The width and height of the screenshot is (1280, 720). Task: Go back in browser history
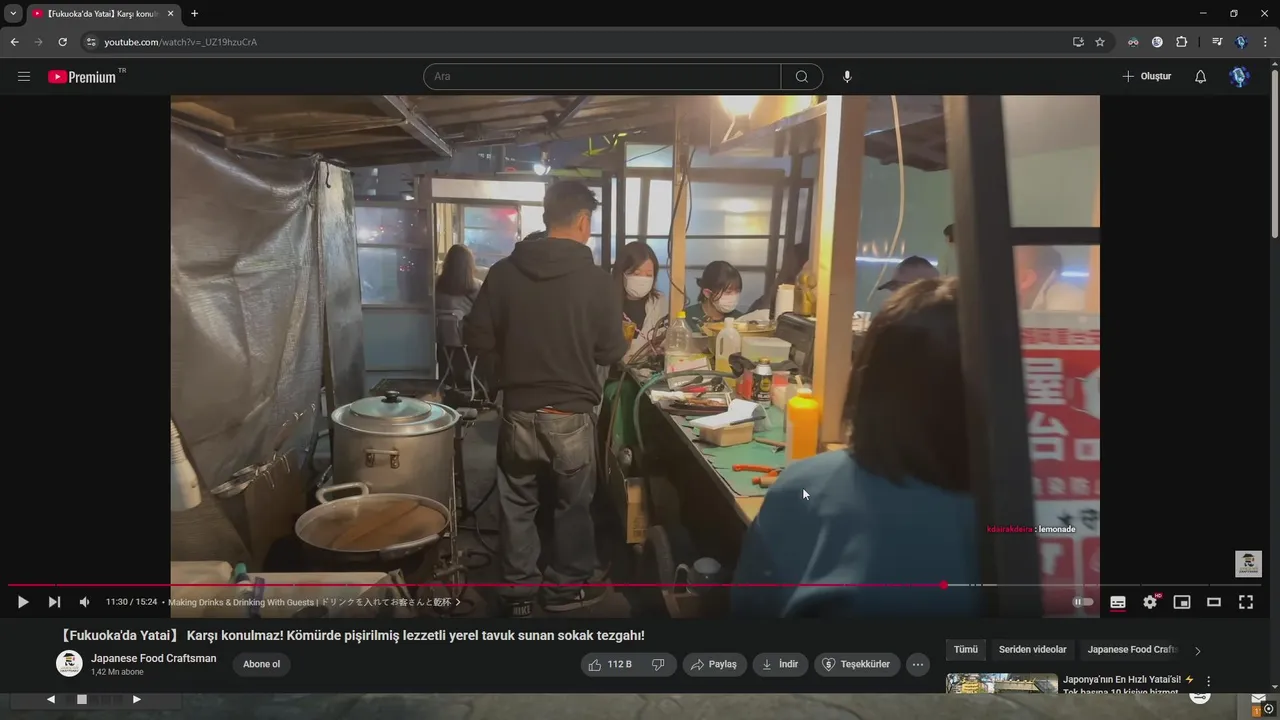[x=14, y=42]
